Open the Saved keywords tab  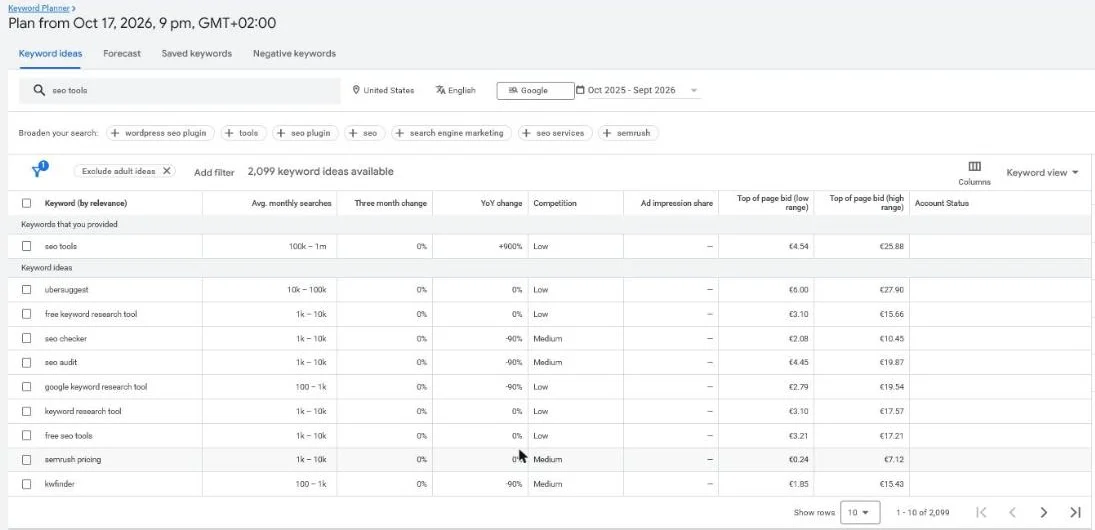click(x=196, y=53)
